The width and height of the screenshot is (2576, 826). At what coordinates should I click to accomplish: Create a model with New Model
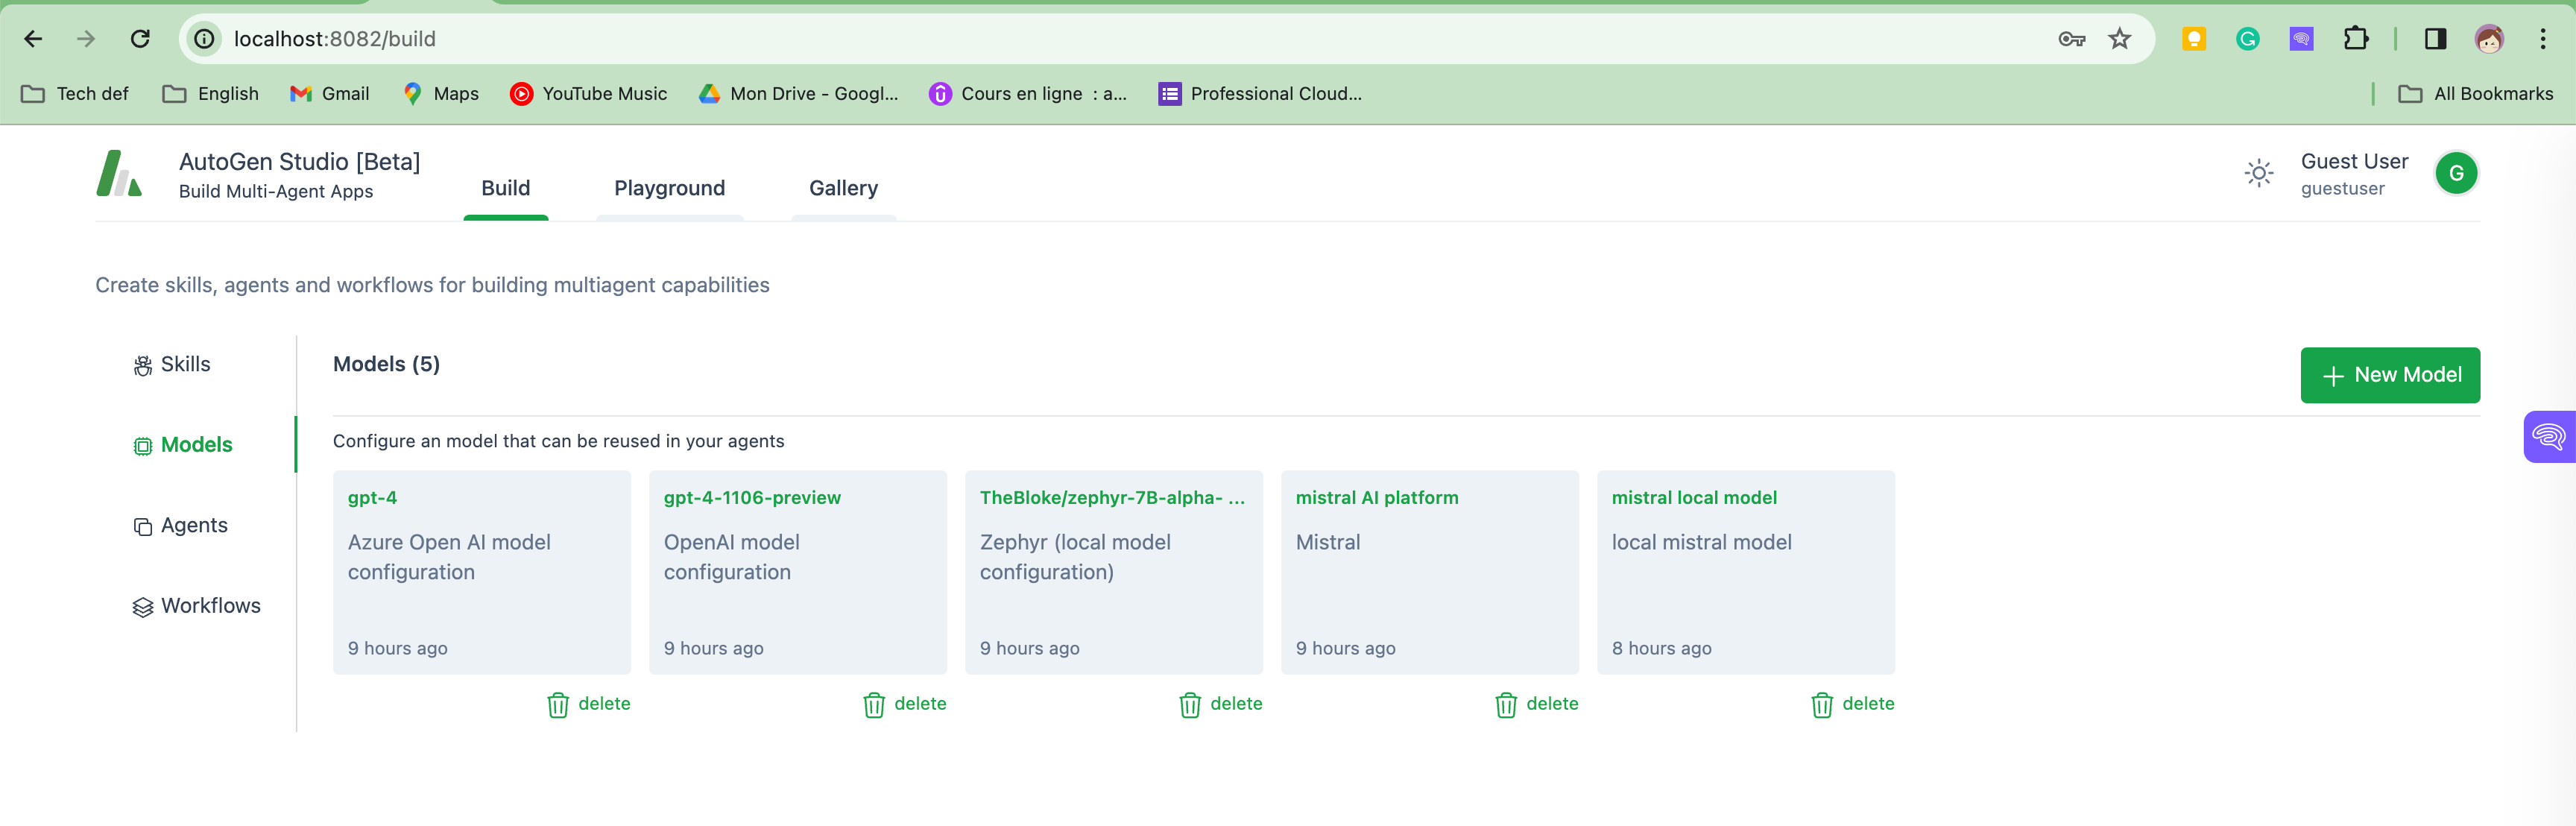pyautogui.click(x=2389, y=375)
